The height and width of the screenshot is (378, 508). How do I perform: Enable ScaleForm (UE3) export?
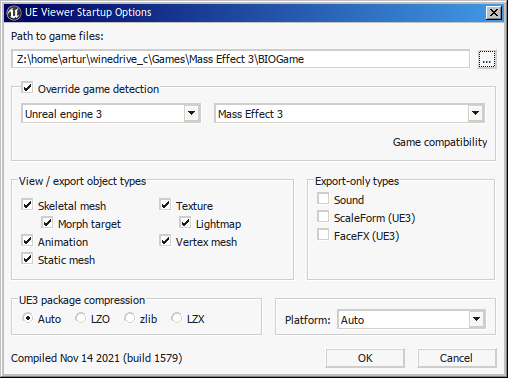pyautogui.click(x=323, y=216)
